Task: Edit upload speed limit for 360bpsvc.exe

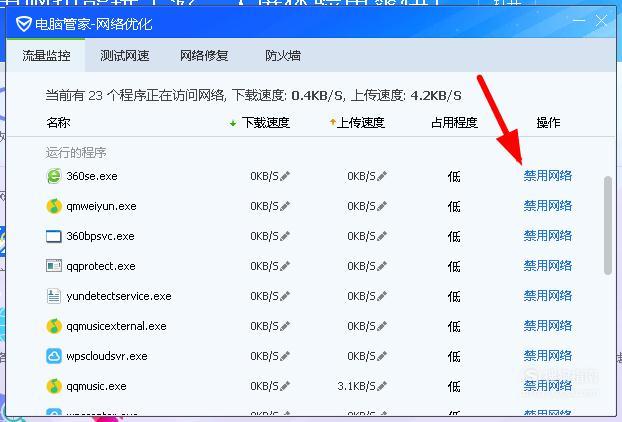Action: 382,236
